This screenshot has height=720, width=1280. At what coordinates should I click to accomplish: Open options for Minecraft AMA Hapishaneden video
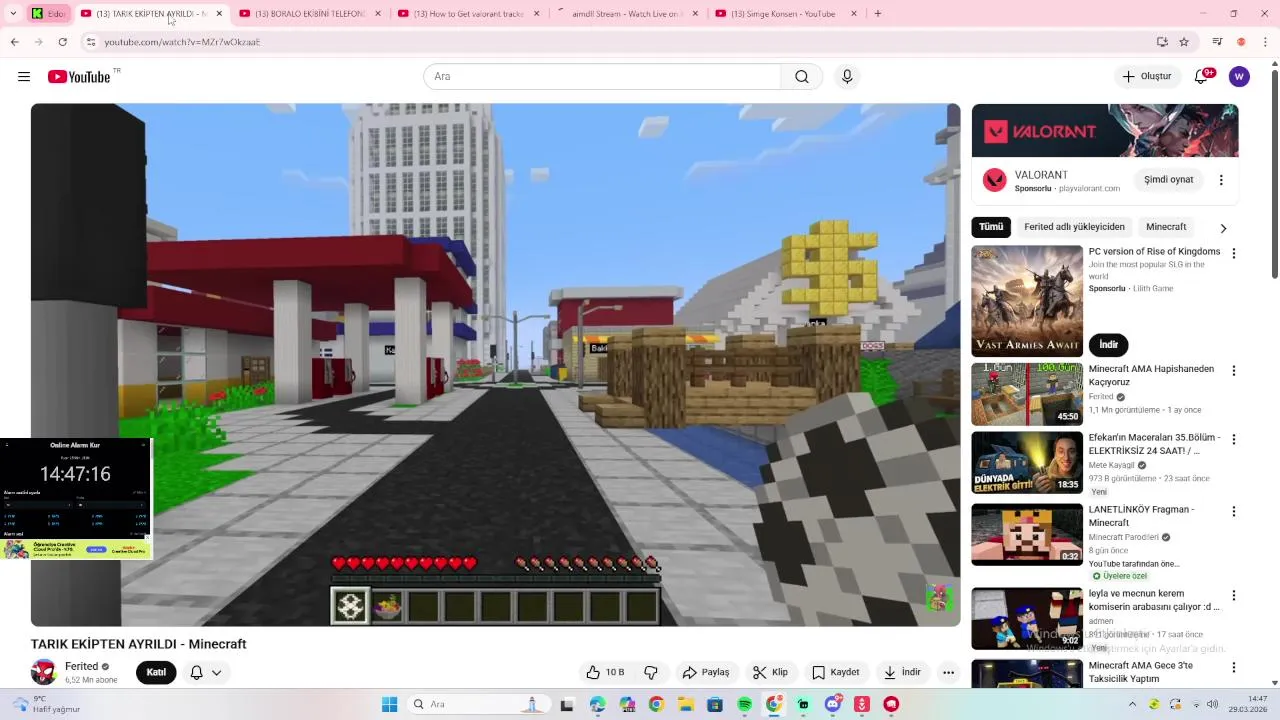(1233, 371)
